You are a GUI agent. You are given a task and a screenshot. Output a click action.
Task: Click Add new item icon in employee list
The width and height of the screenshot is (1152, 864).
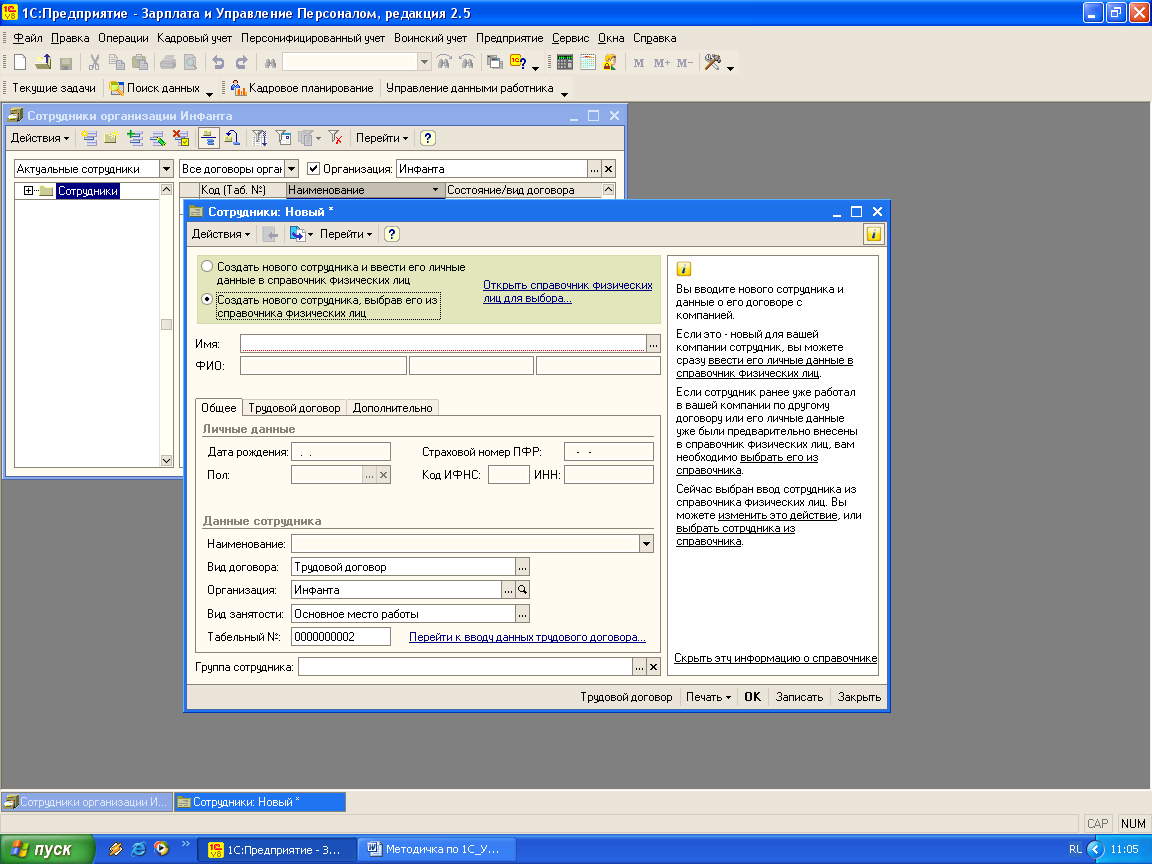pos(90,137)
